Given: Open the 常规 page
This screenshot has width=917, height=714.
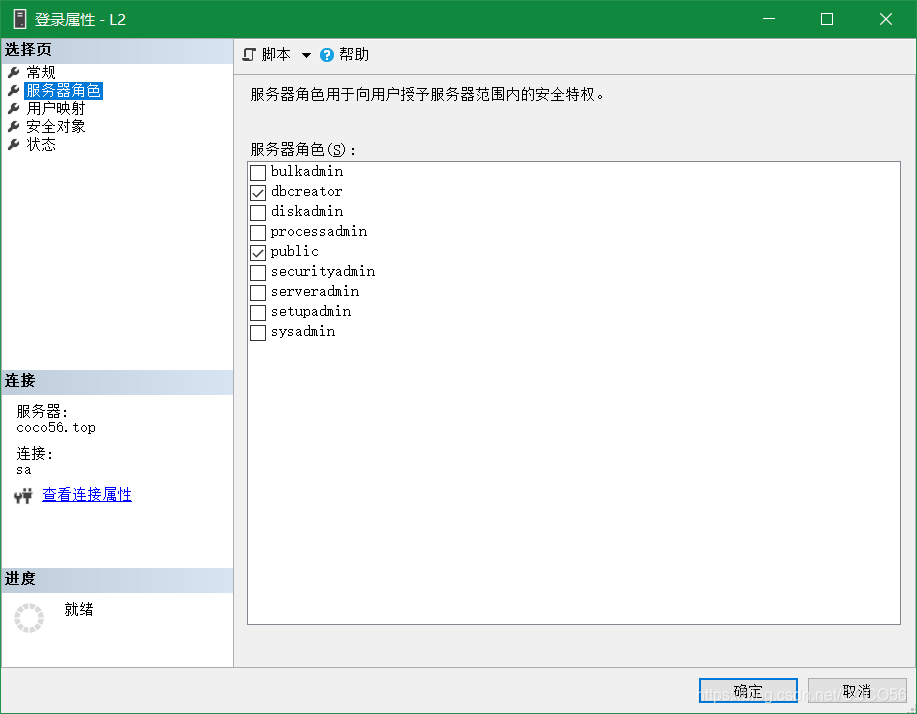Looking at the screenshot, I should point(41,73).
